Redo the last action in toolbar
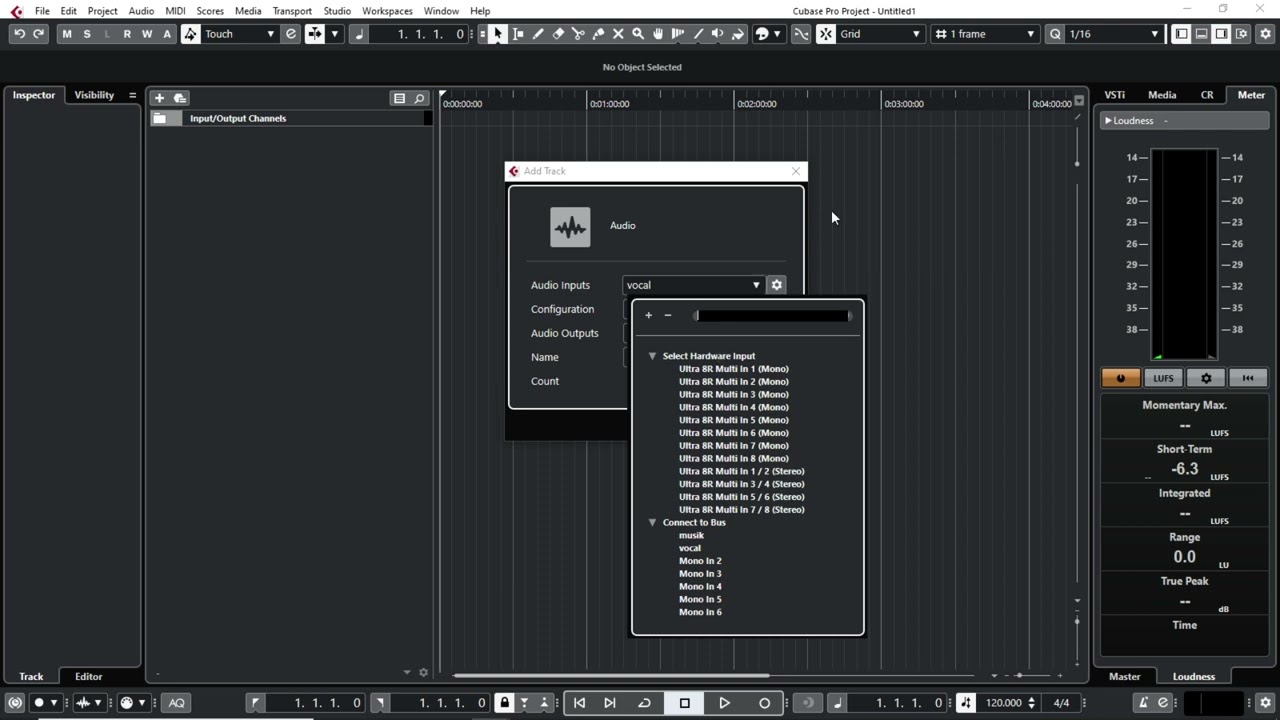The width and height of the screenshot is (1280, 720). pos(39,34)
